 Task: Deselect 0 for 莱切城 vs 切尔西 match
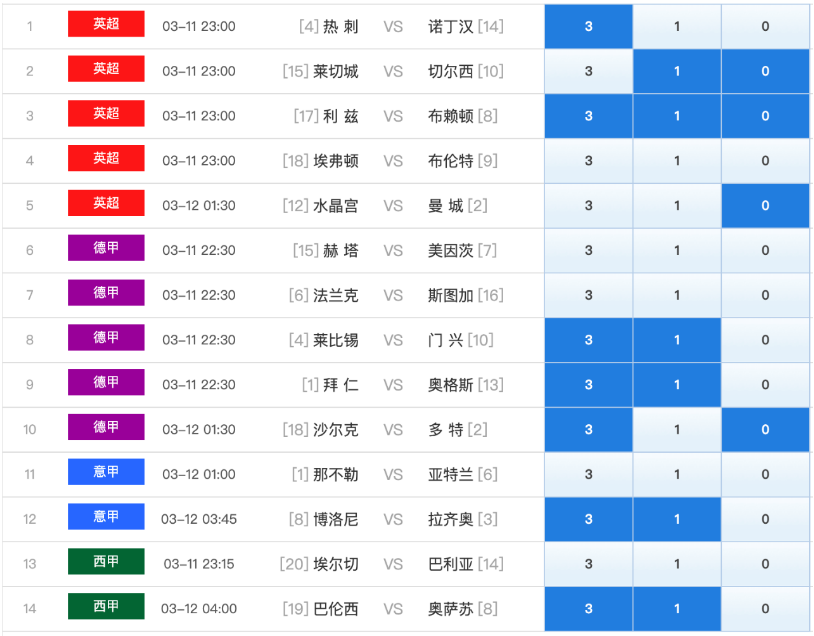pyautogui.click(x=765, y=71)
